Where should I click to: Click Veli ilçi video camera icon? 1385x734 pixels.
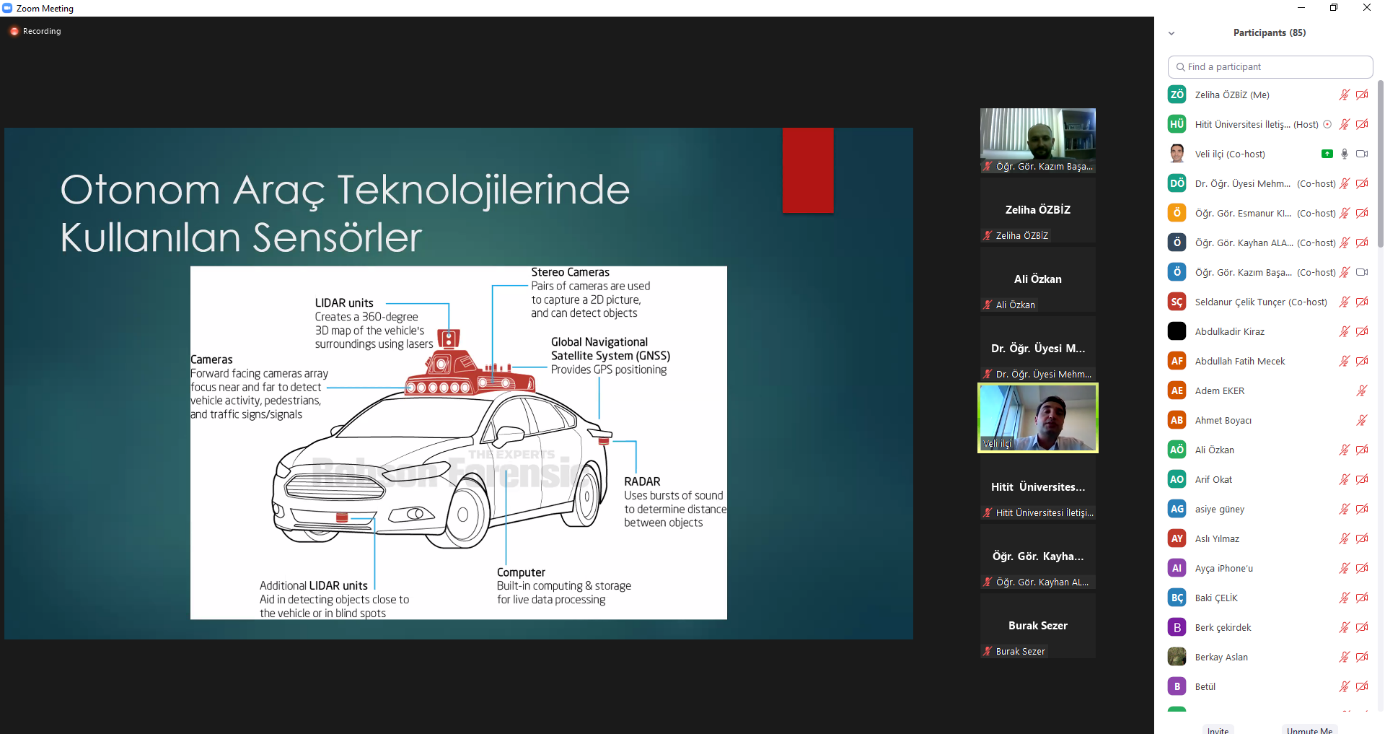pyautogui.click(x=1362, y=154)
